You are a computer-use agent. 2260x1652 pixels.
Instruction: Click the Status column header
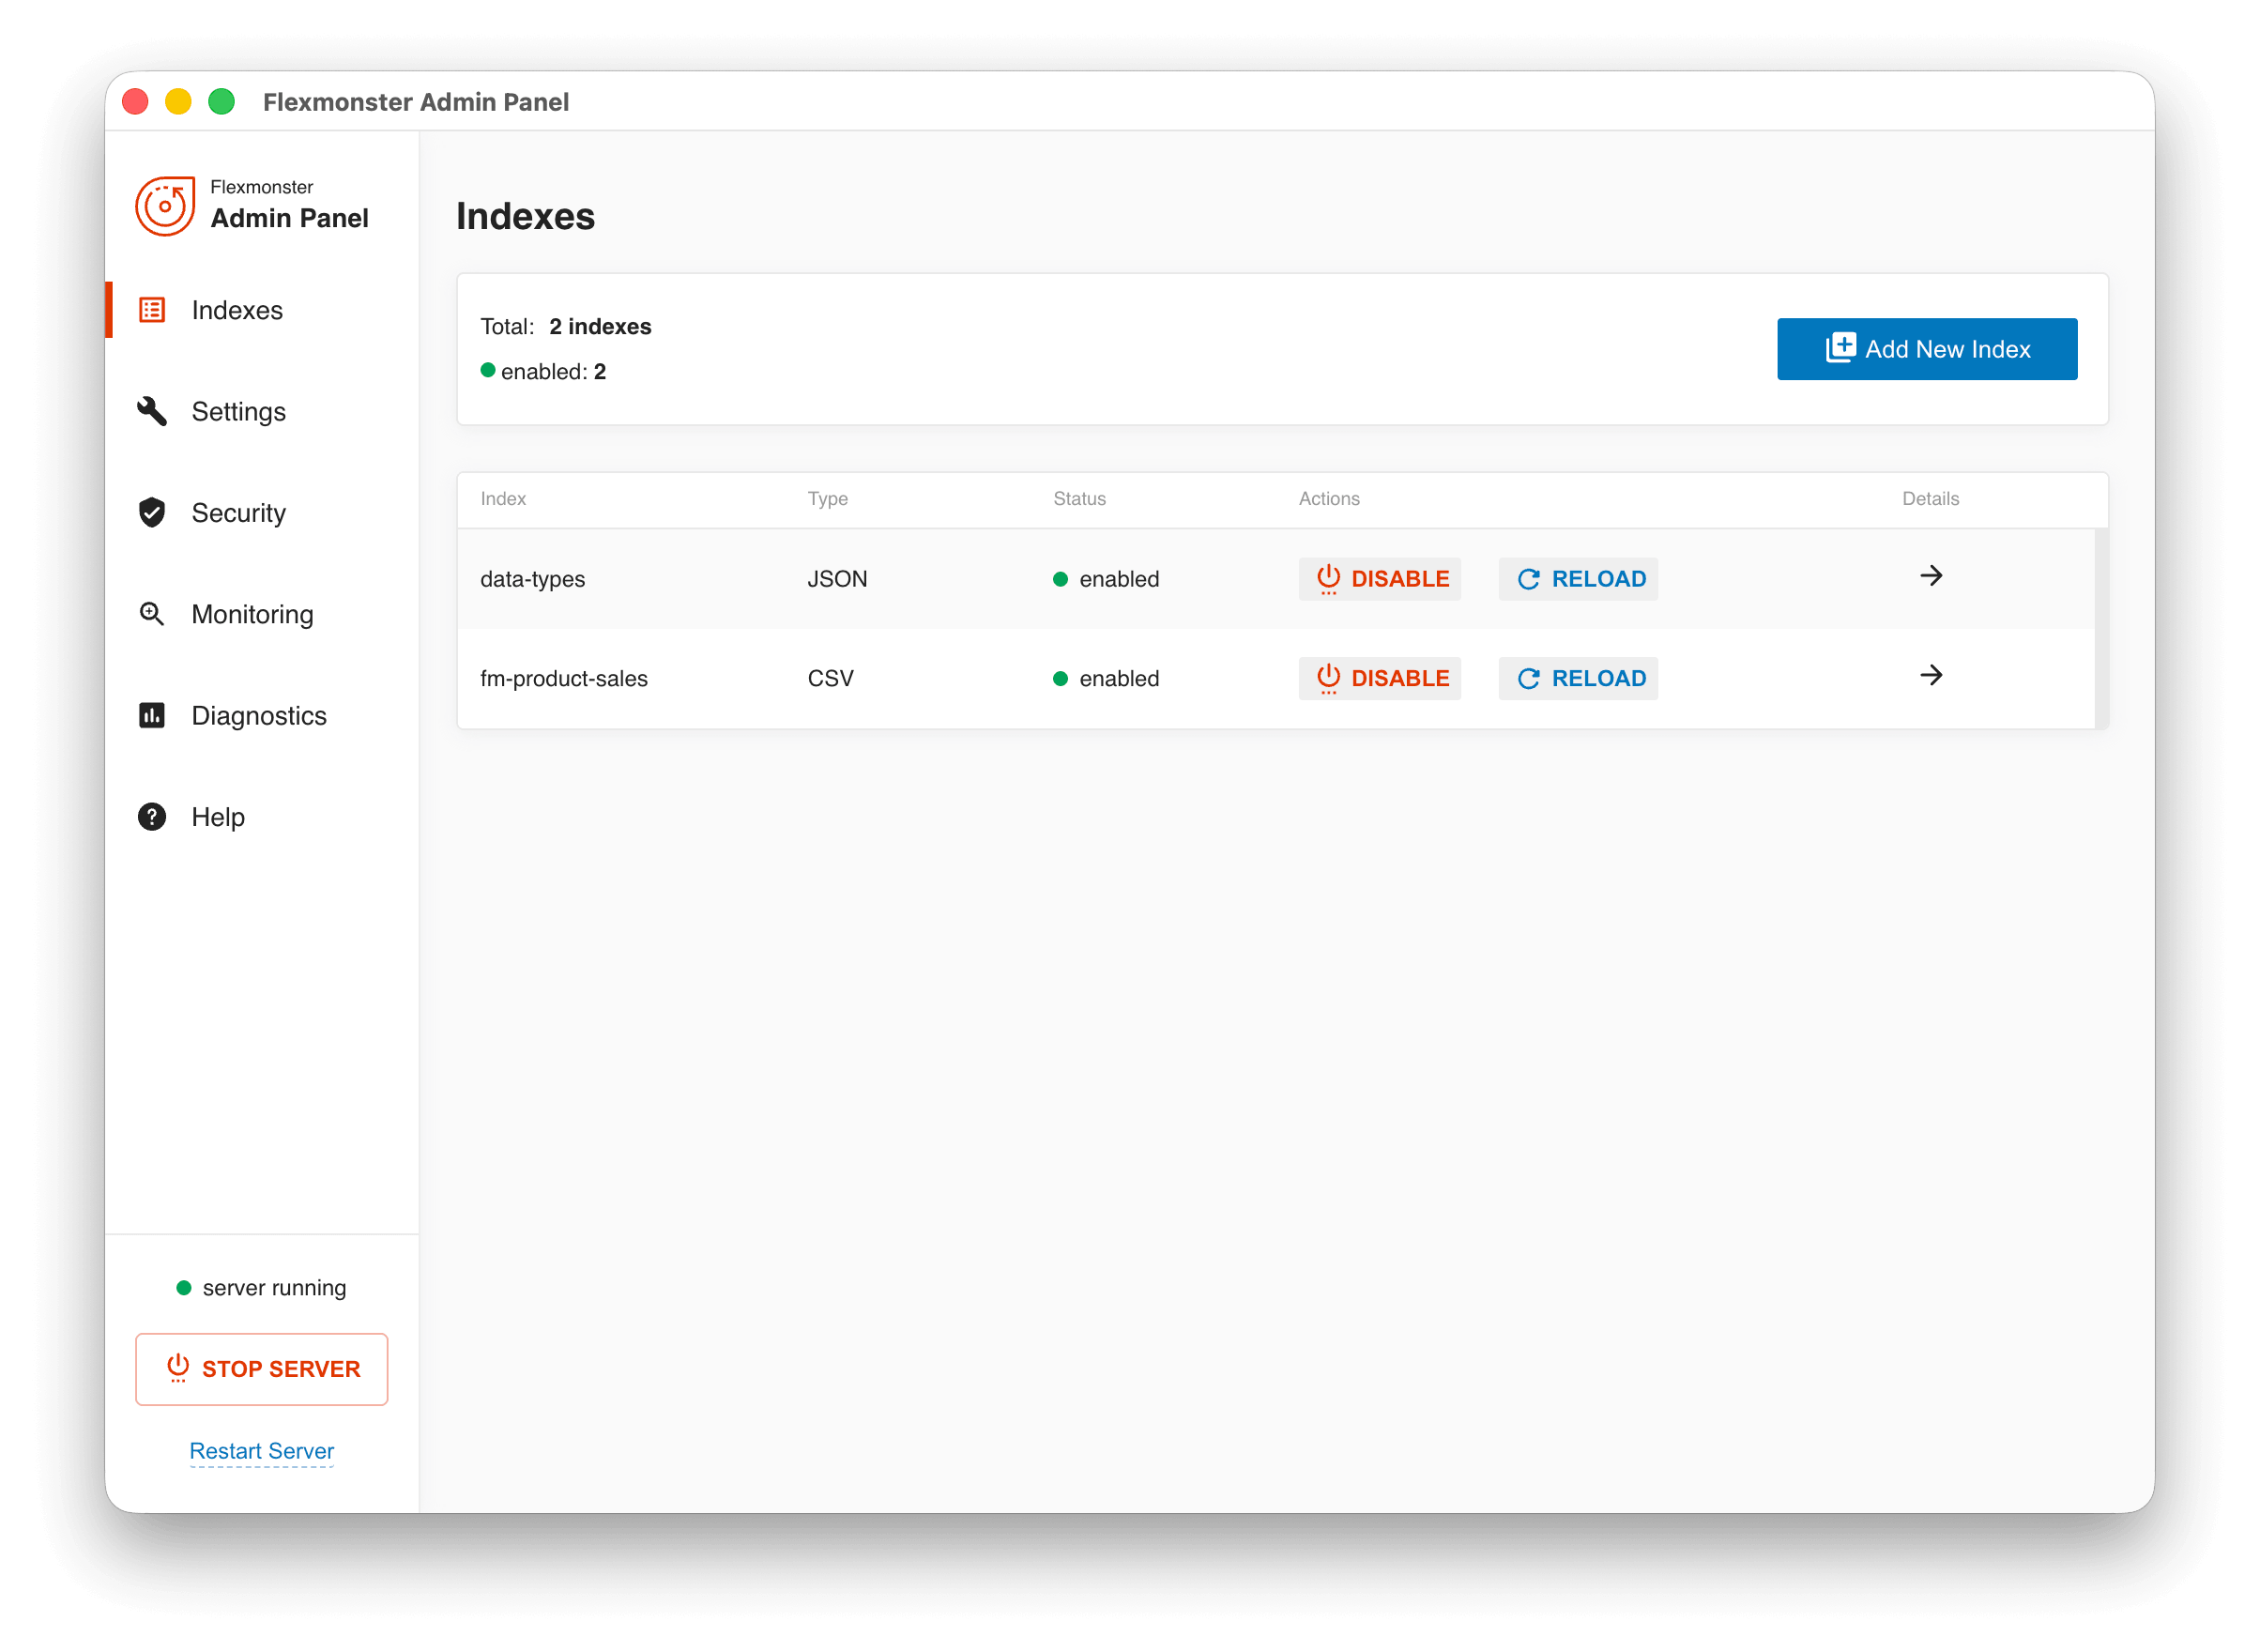pyautogui.click(x=1079, y=498)
